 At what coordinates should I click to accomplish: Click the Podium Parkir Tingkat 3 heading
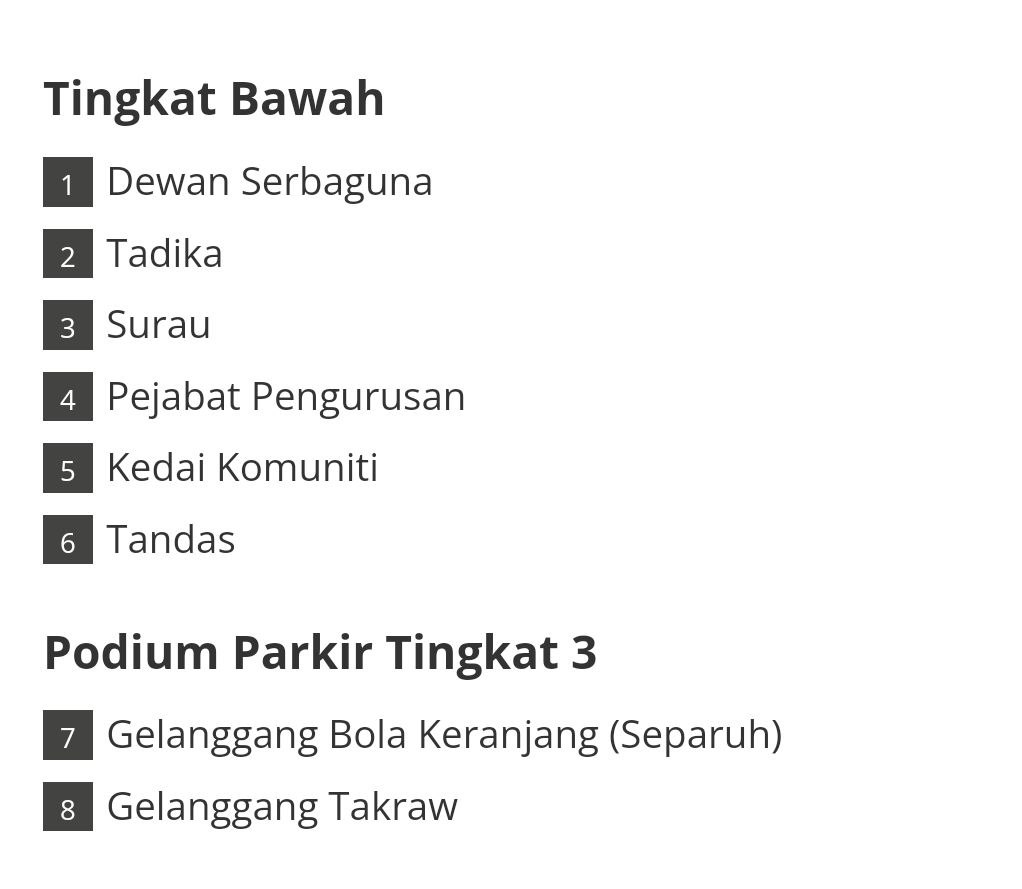click(x=320, y=652)
